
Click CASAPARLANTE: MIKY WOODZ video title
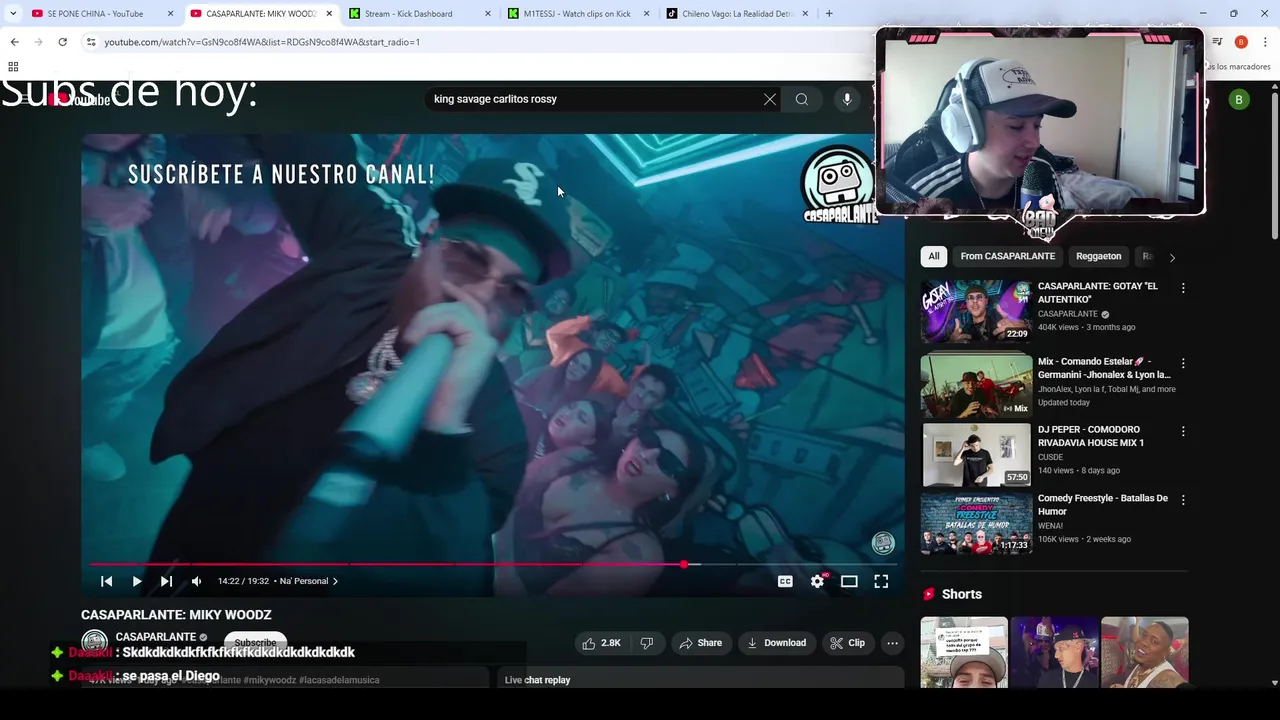tap(176, 615)
